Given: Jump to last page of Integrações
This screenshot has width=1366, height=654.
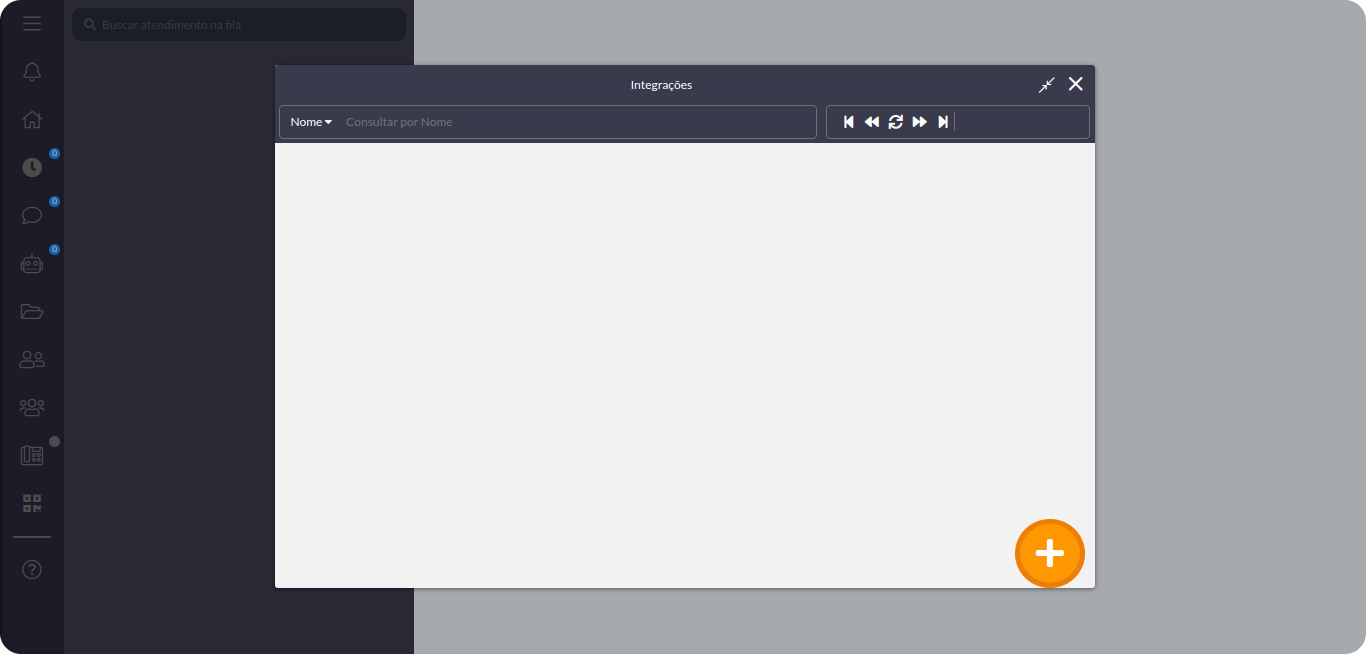Looking at the screenshot, I should pyautogui.click(x=943, y=122).
